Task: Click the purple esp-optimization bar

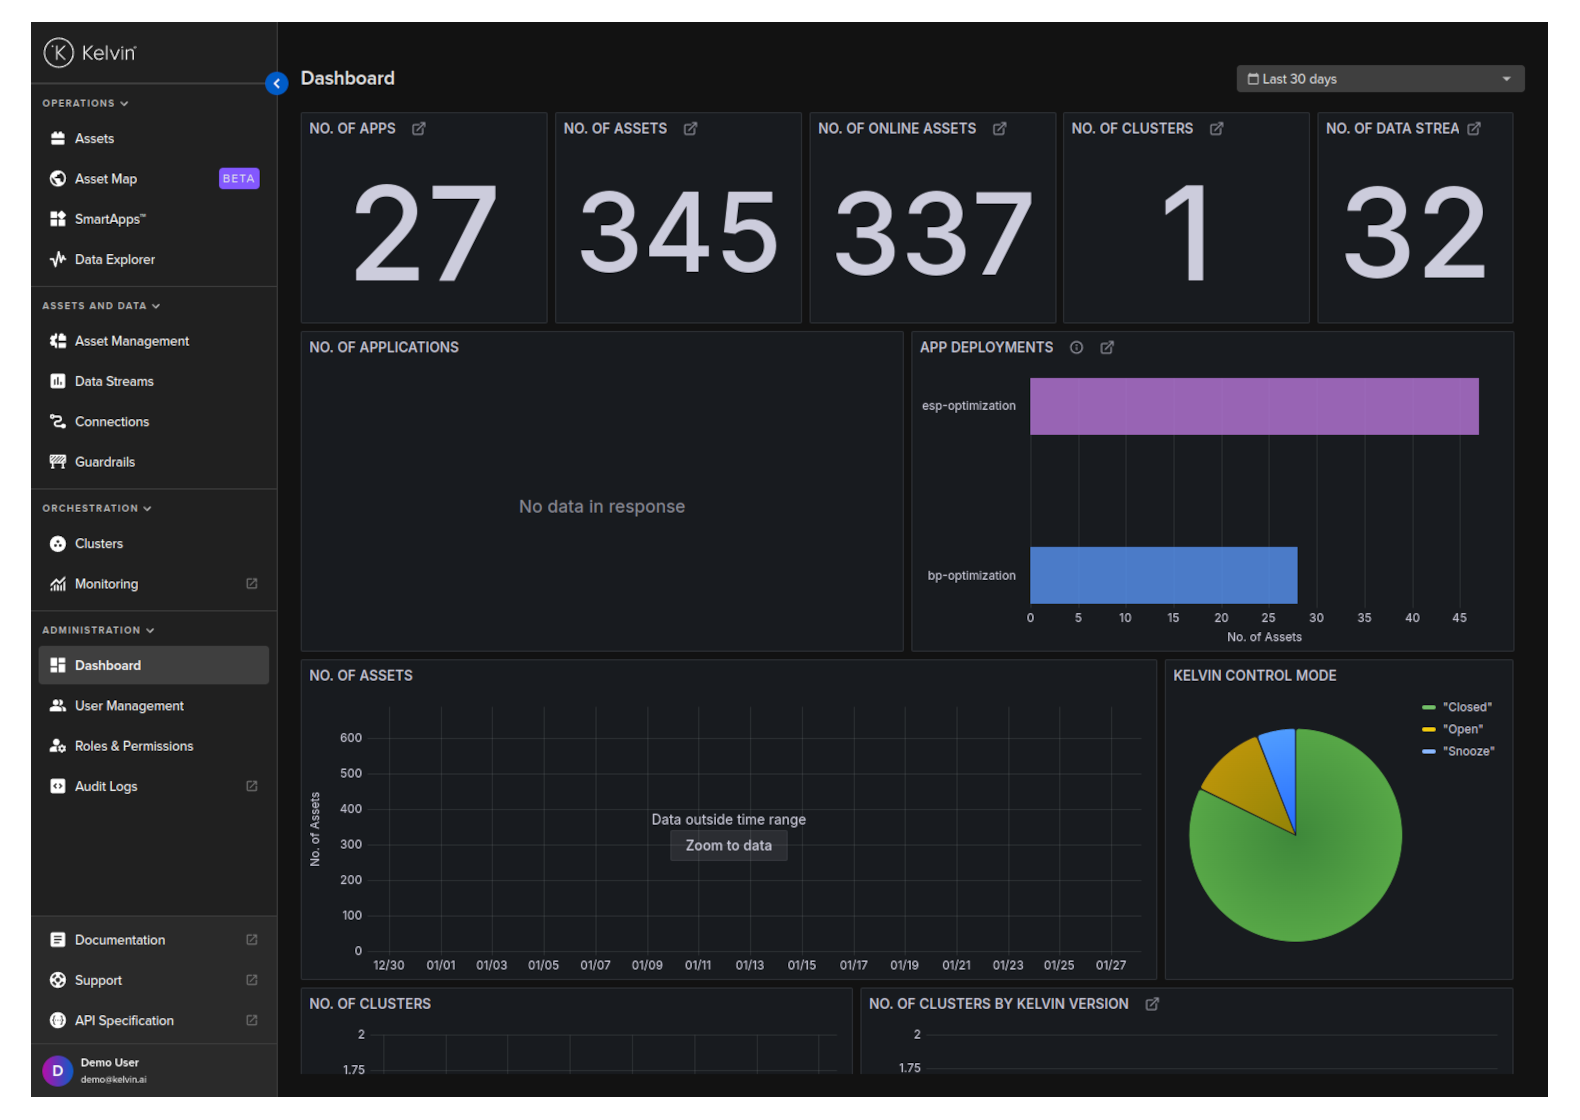Action: click(x=1253, y=406)
